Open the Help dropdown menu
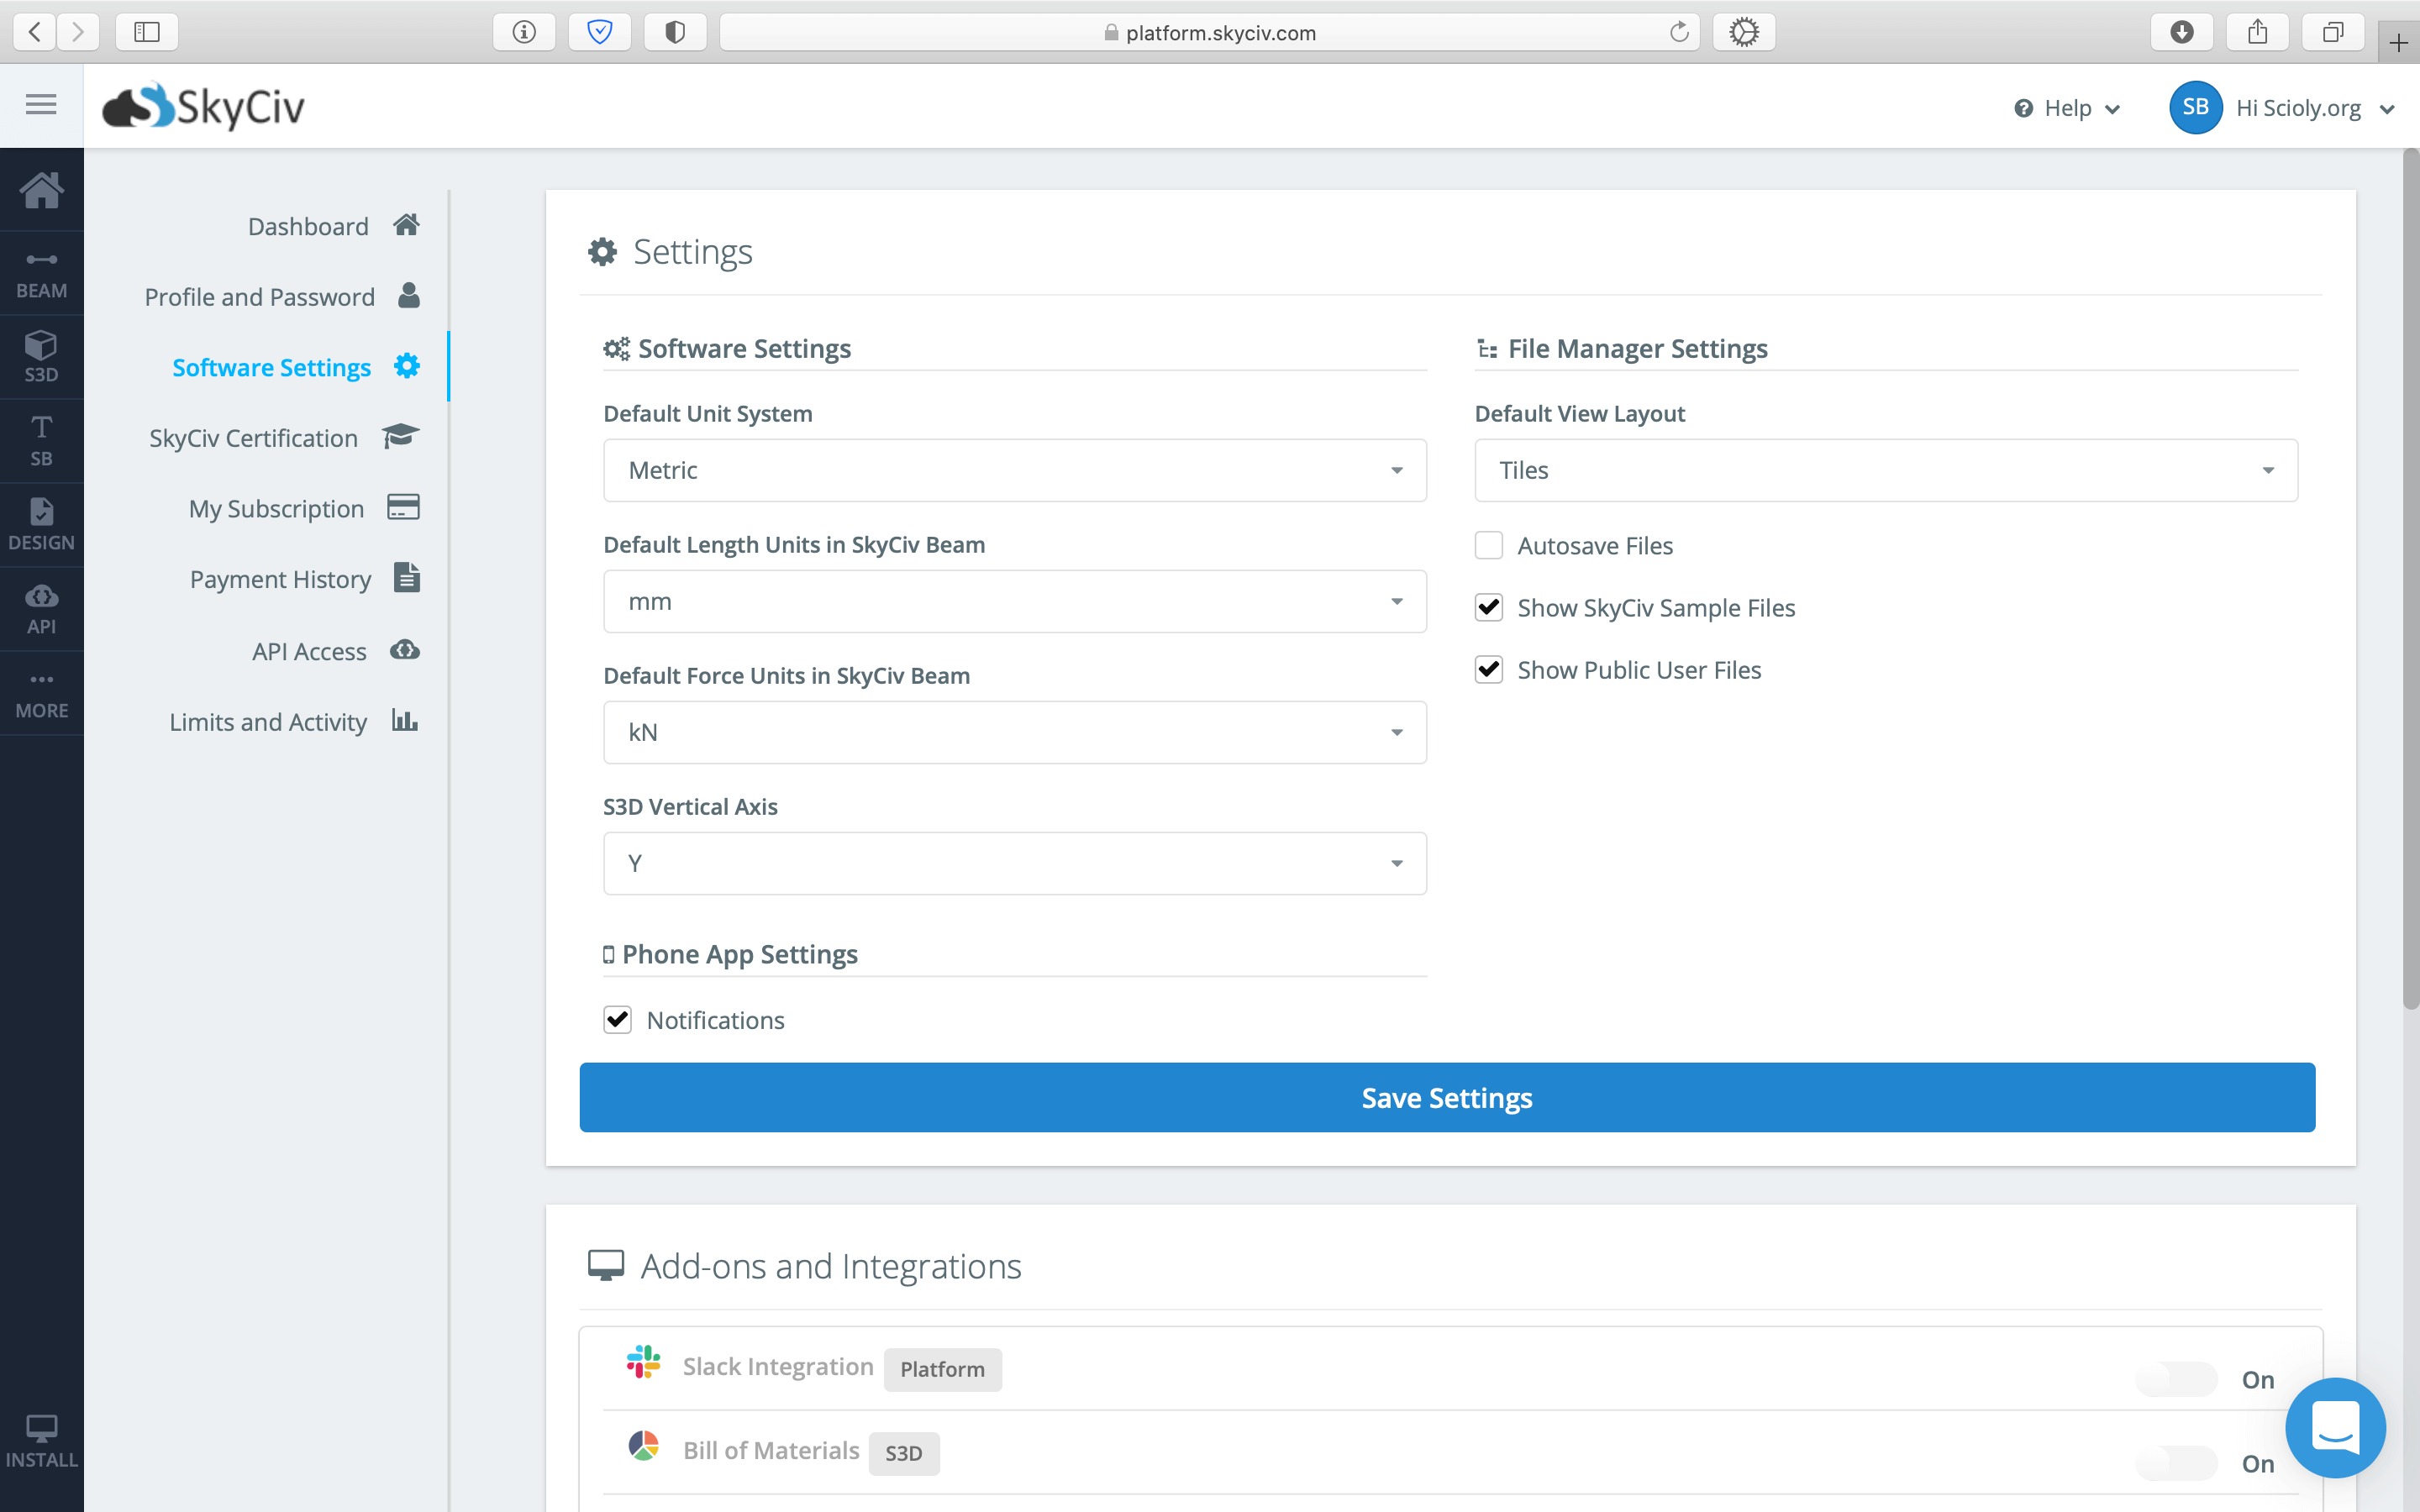 [x=2066, y=108]
